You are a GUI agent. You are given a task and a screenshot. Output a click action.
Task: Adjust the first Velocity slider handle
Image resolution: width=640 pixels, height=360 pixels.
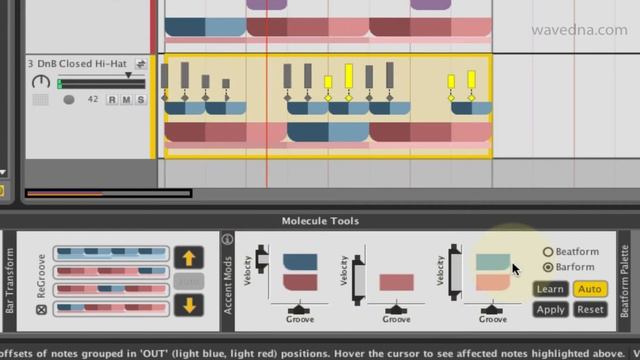[x=262, y=260]
